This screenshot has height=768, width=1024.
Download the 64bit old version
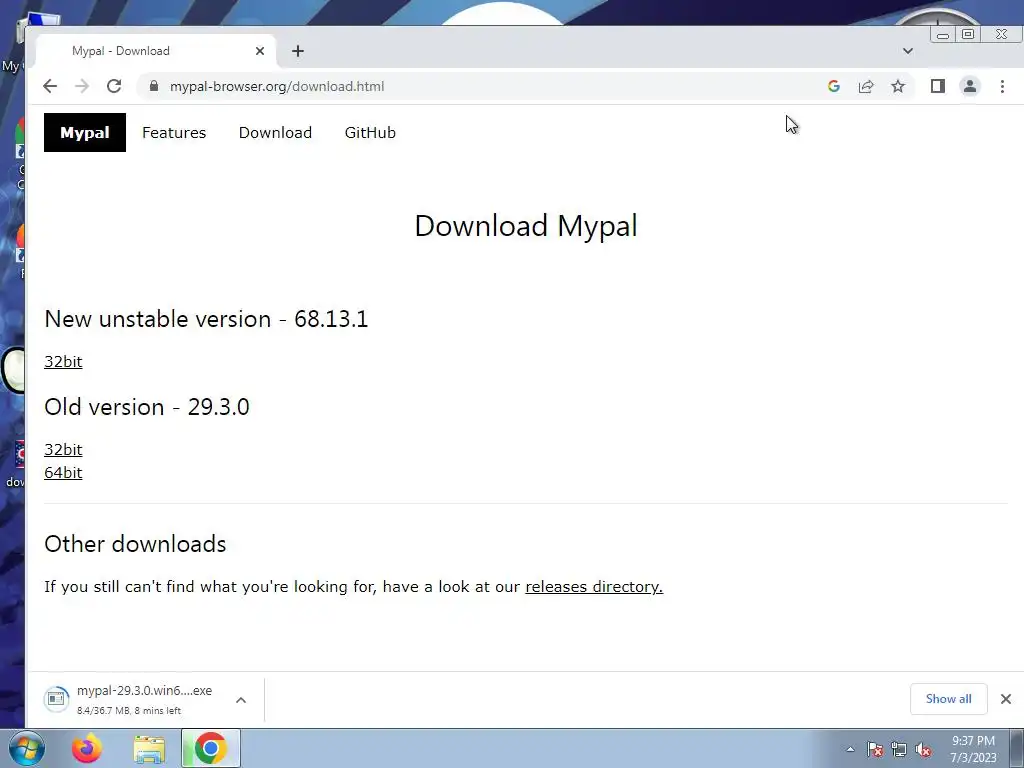click(63, 473)
